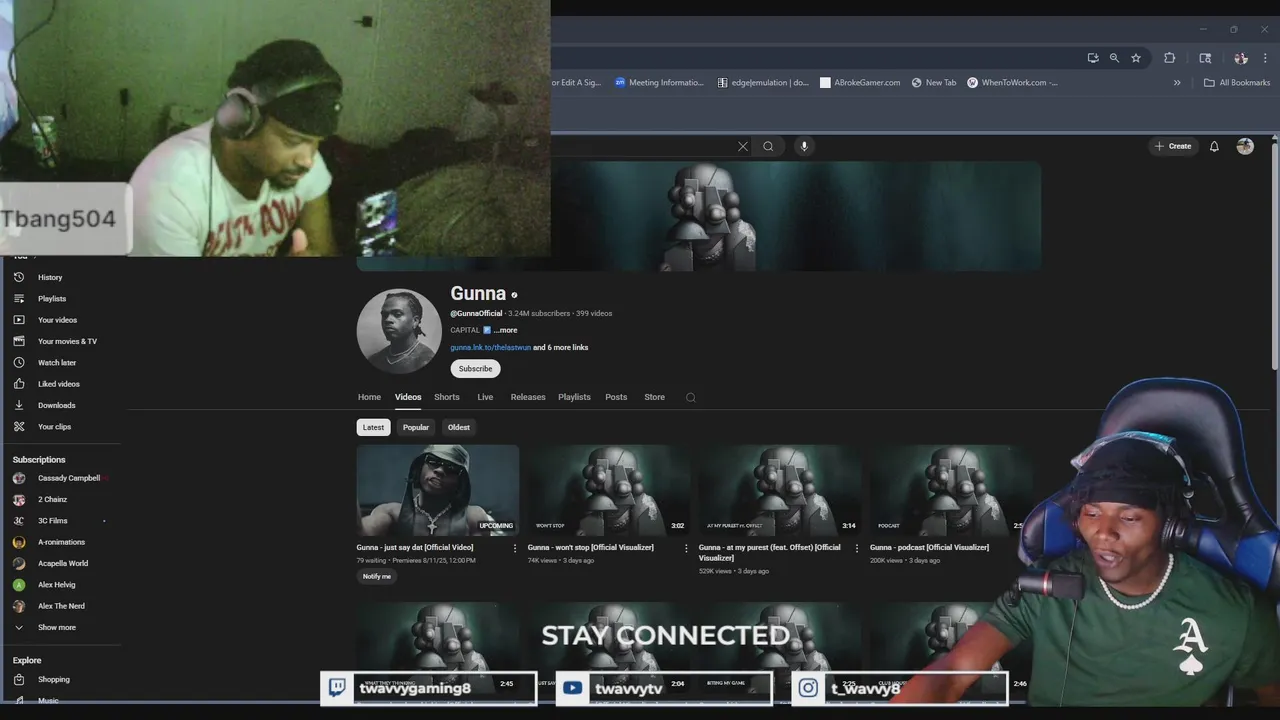Open the Releases tab

click(528, 397)
